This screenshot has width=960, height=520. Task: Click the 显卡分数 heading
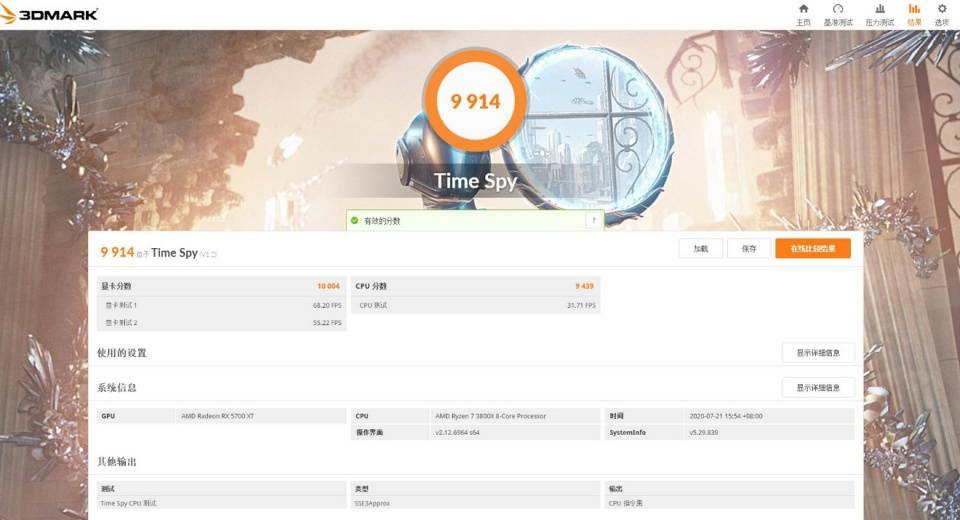click(116, 286)
